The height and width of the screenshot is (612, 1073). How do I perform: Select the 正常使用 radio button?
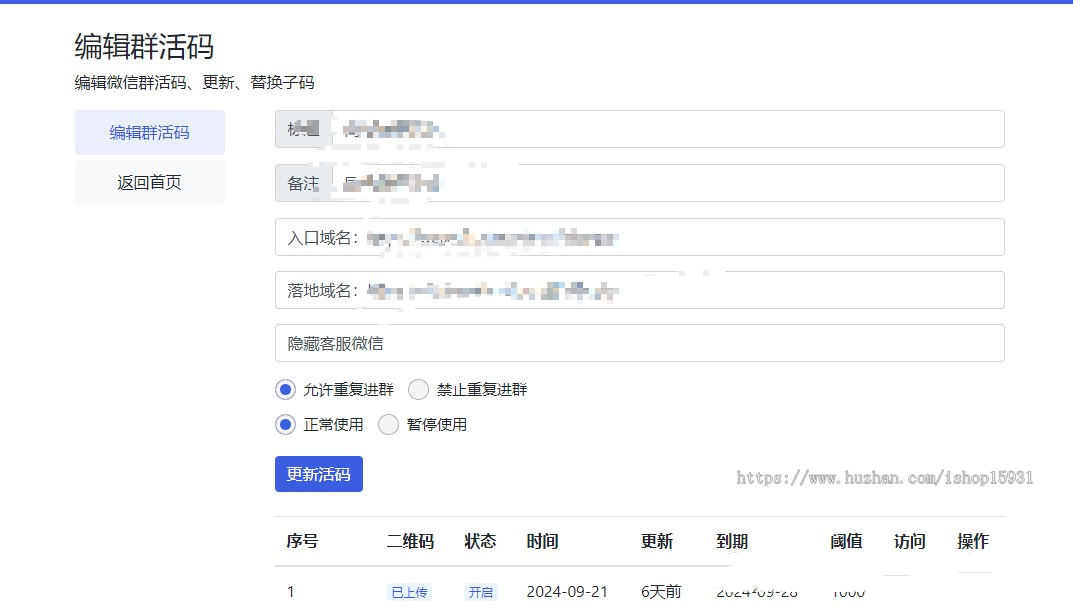[x=285, y=424]
